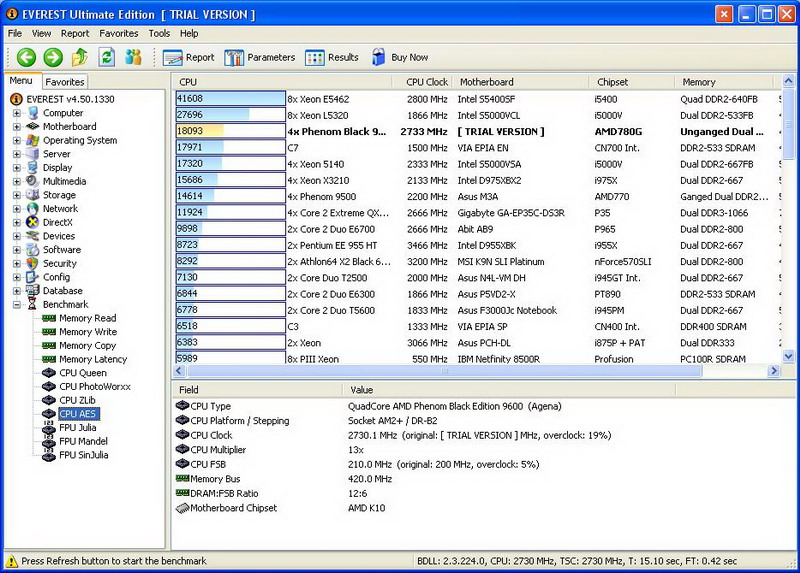
Task: Select the Operating System tree icon
Action: (x=33, y=140)
